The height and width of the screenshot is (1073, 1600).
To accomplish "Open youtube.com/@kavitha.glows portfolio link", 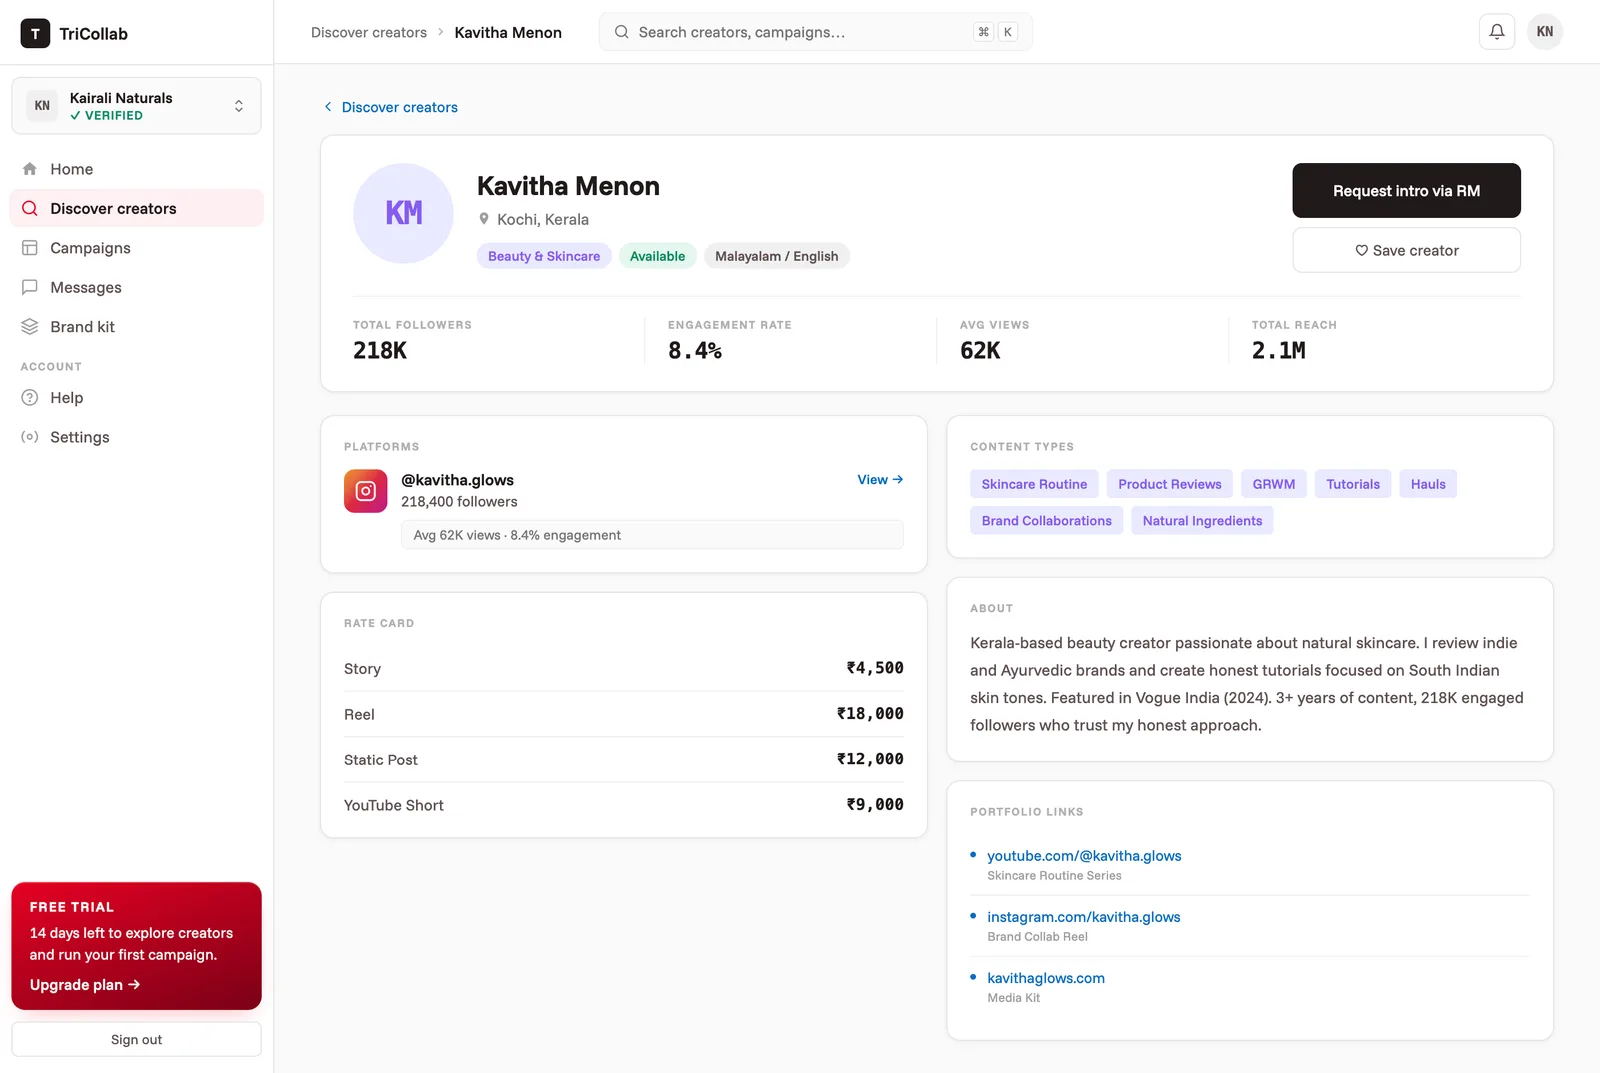I will pyautogui.click(x=1084, y=856).
